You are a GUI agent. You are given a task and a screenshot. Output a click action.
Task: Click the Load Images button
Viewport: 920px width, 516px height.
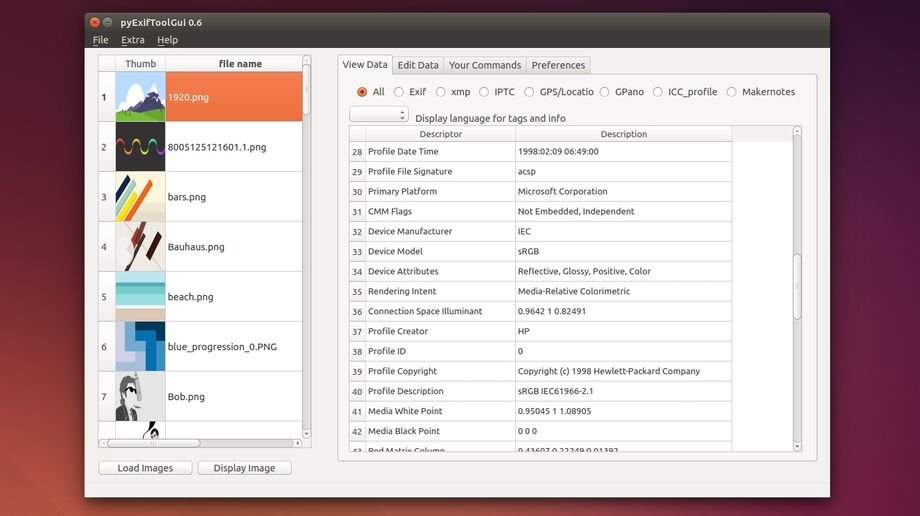[145, 468]
